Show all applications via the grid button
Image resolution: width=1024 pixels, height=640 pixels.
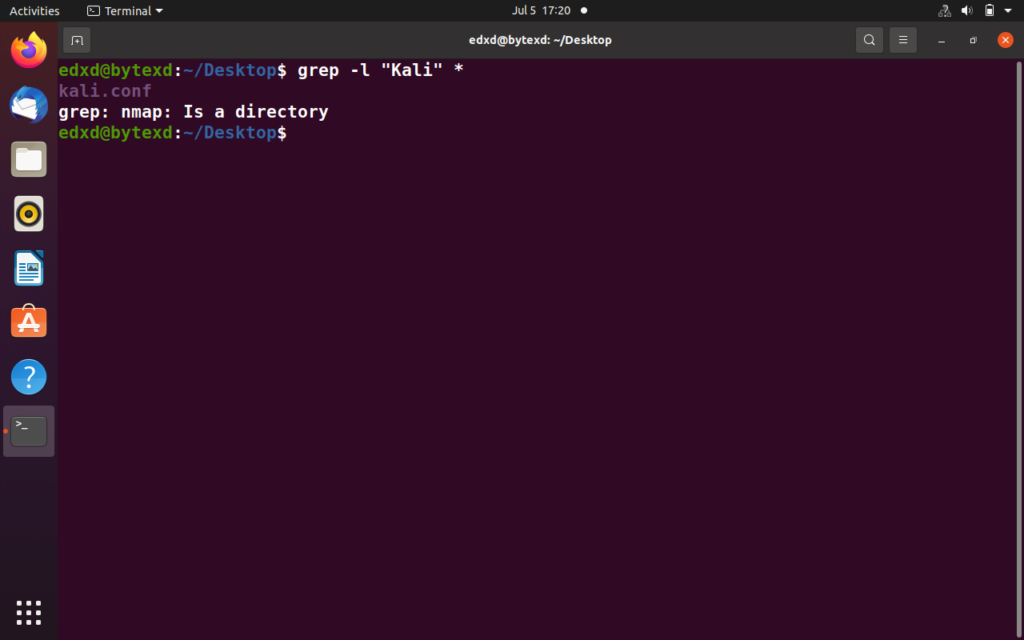pos(28,612)
